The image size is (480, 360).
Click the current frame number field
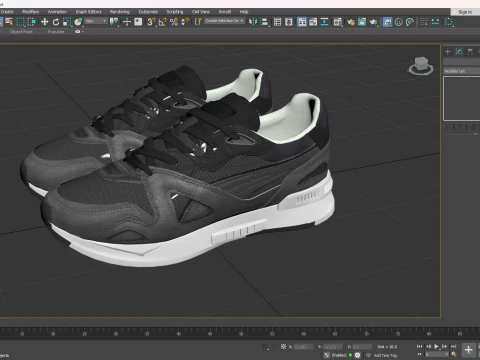(x=436, y=354)
